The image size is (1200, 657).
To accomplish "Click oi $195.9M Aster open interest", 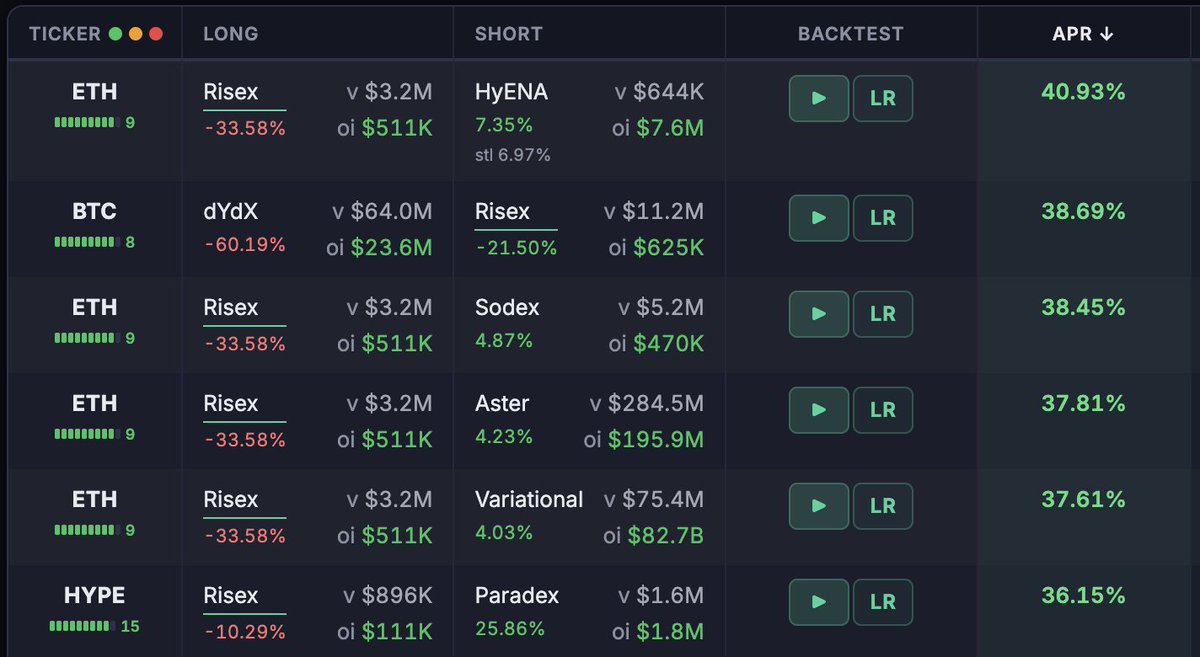I will coord(644,440).
